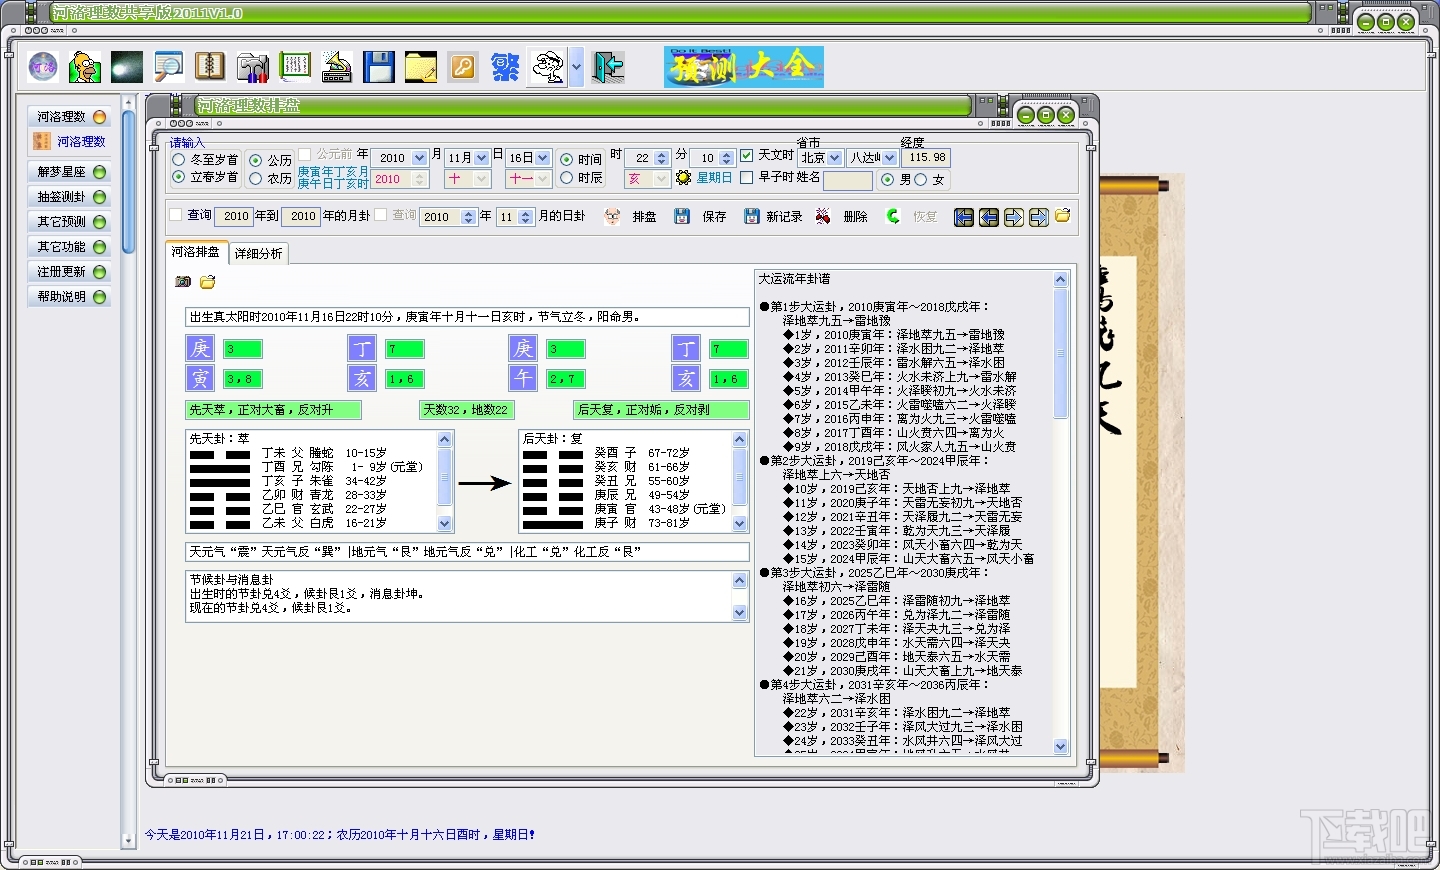The height and width of the screenshot is (870, 1440).
Task: Click the sun icon beside 星期日
Action: click(684, 178)
